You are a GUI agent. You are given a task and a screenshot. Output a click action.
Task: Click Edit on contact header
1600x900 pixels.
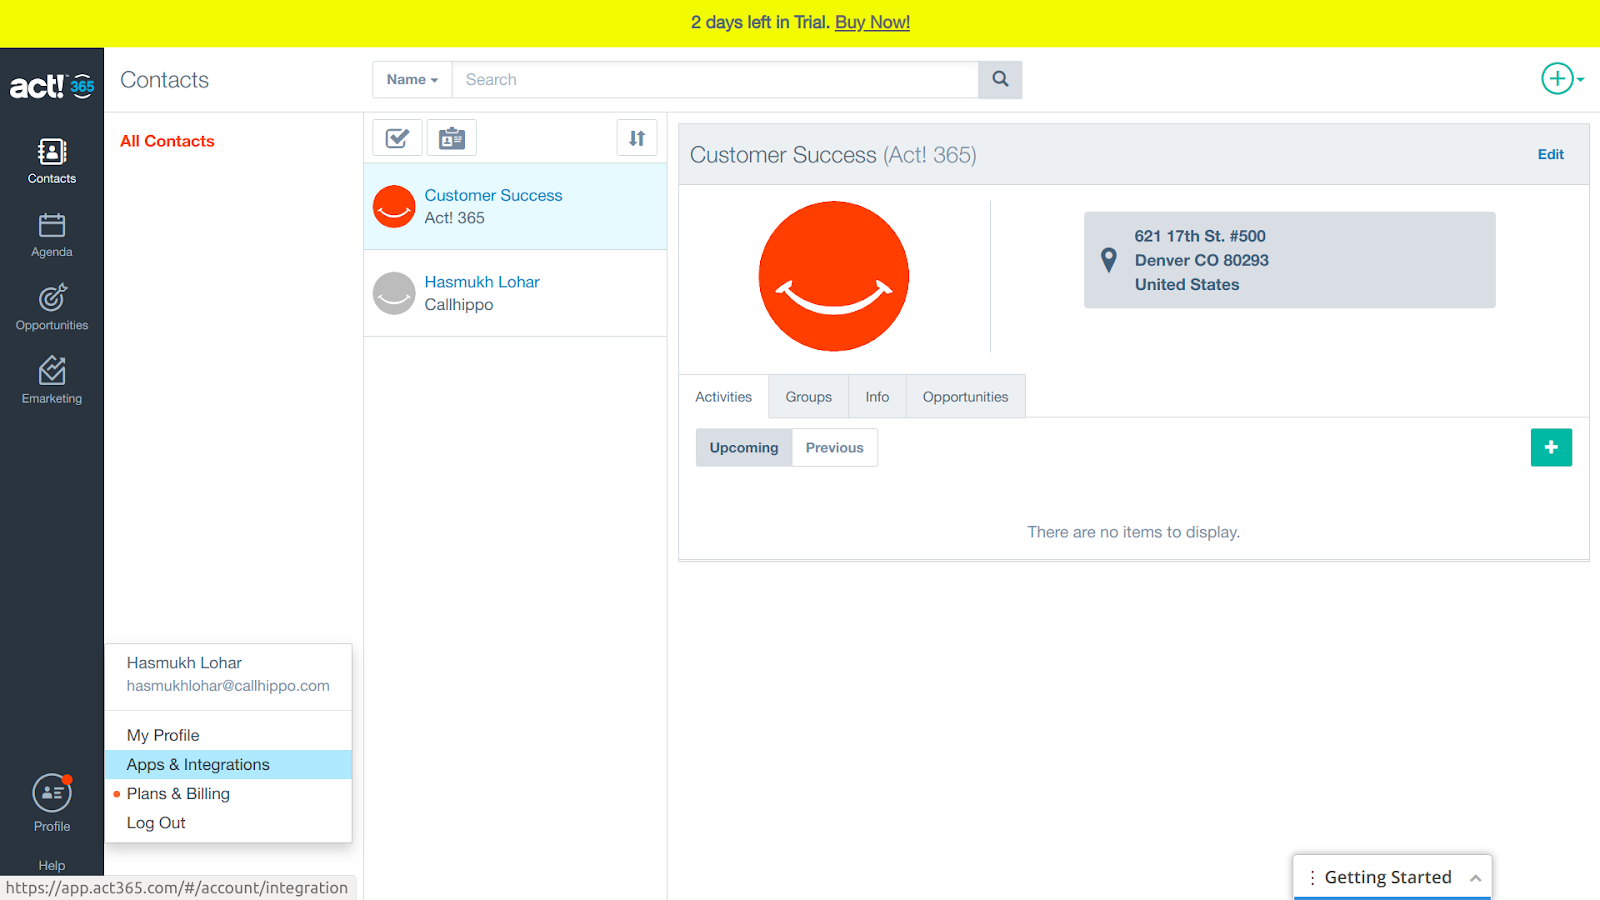click(x=1550, y=154)
